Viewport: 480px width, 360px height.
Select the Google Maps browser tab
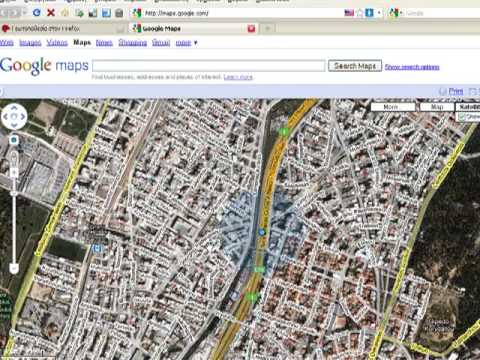(x=193, y=29)
